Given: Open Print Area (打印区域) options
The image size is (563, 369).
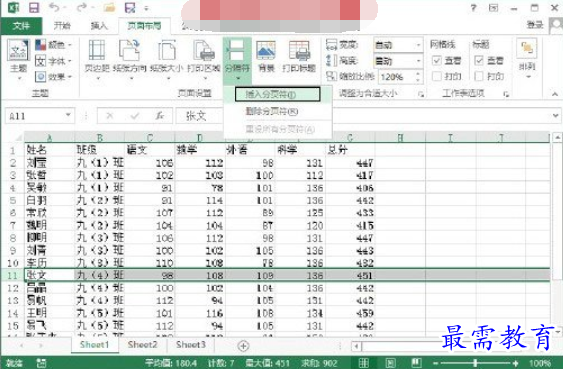Looking at the screenshot, I should coord(204,59).
